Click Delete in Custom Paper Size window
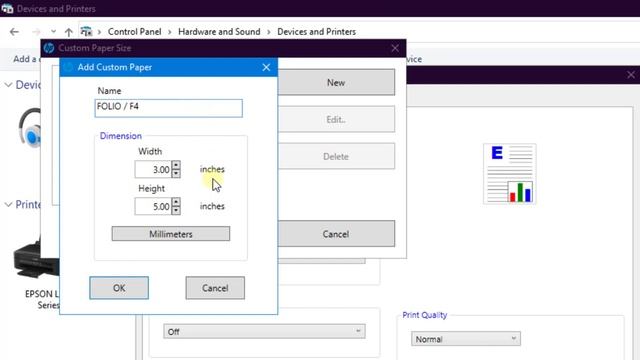The image size is (640, 360). (336, 156)
